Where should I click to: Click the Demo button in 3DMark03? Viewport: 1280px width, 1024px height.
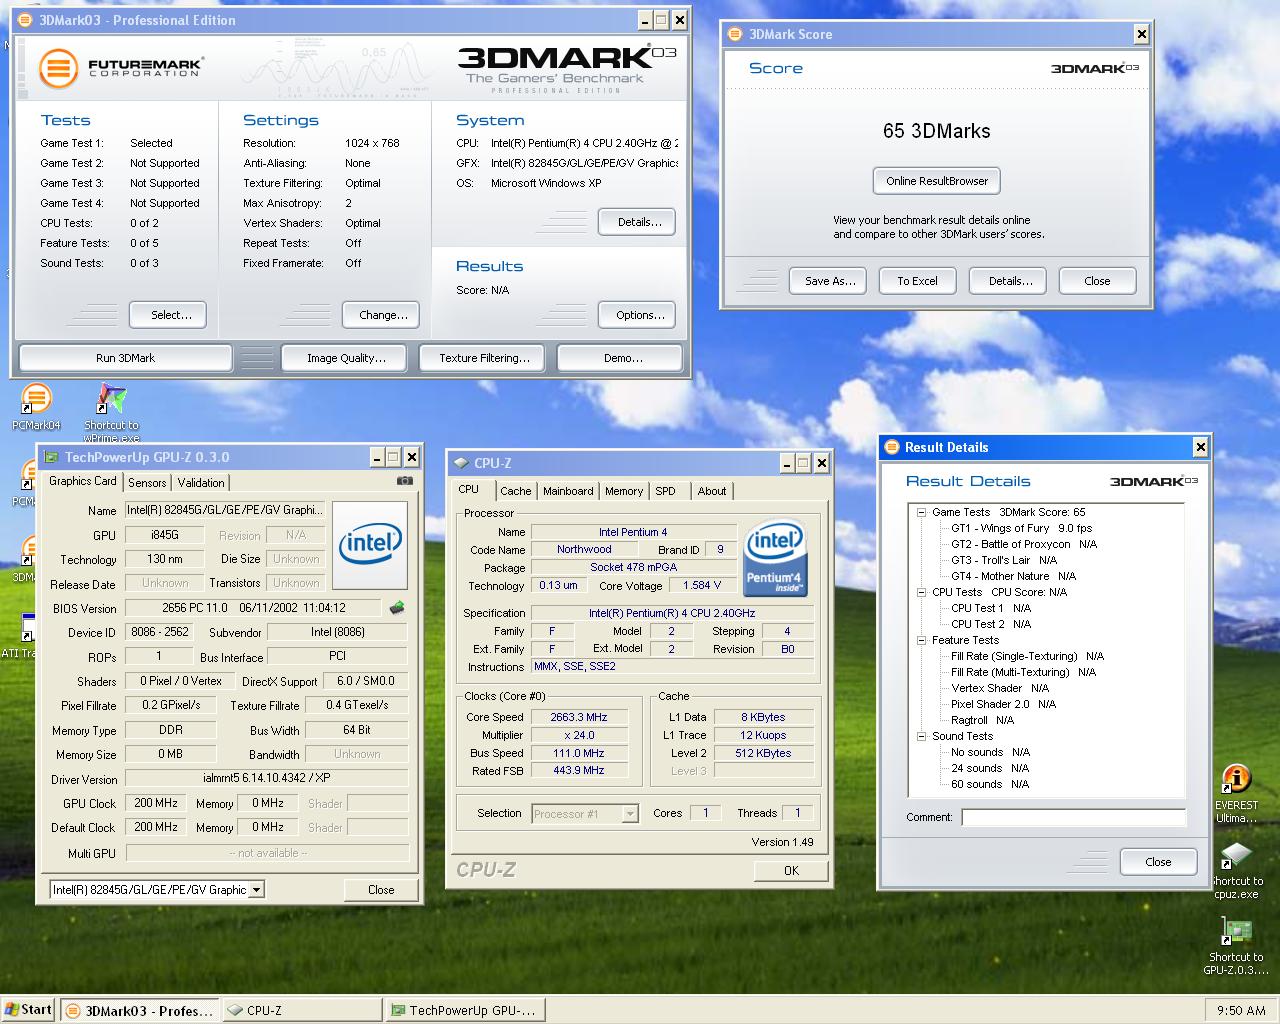[x=621, y=357]
